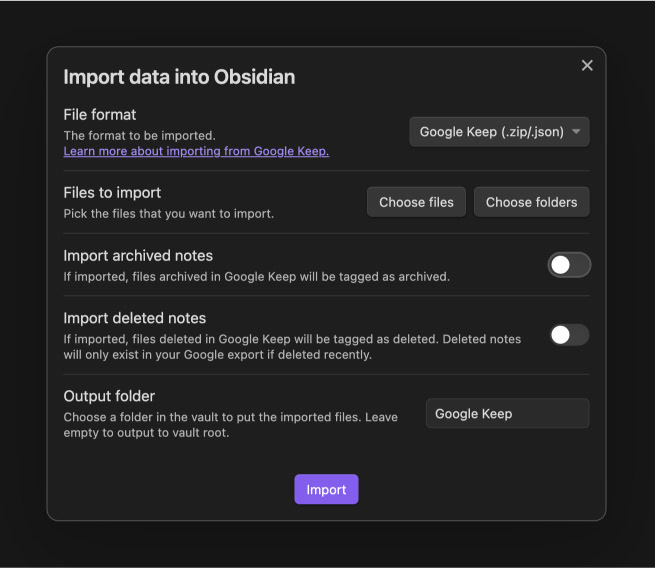
Task: Click 'Choose a folder in the vault' description
Action: [x=231, y=425]
